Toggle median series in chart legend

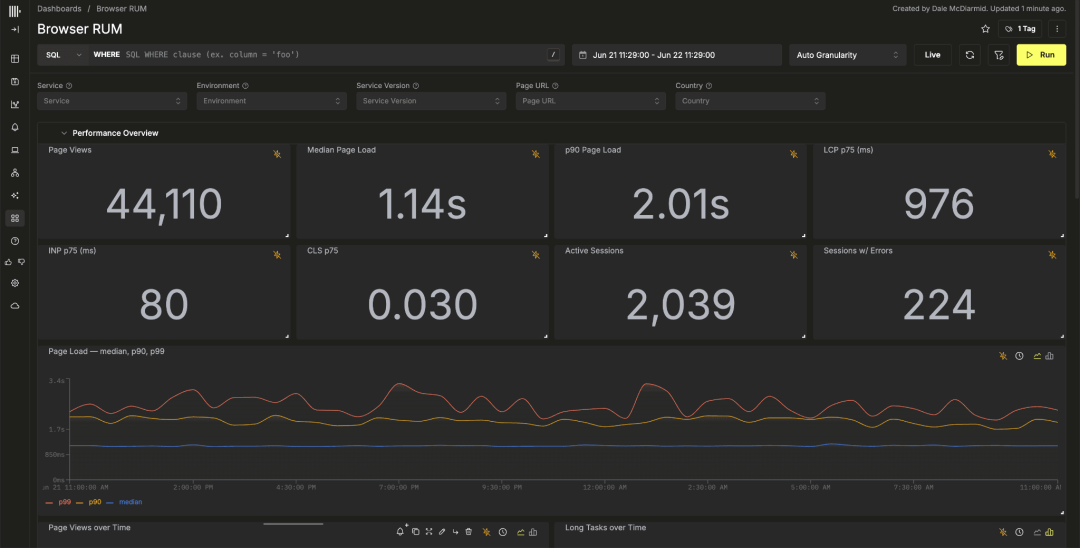click(x=125, y=502)
